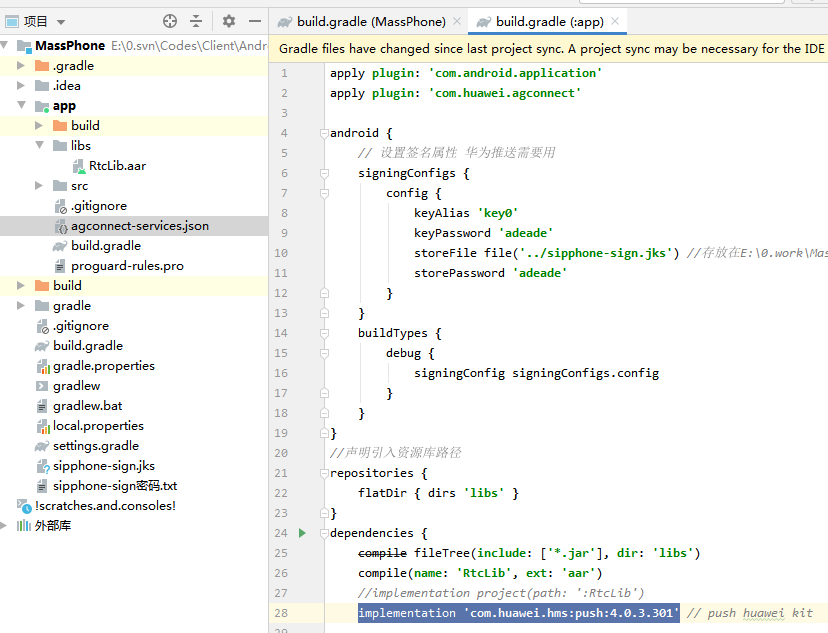828x633 pixels.
Task: Click signingConfigs.config text on line 16
Action: [x=585, y=373]
